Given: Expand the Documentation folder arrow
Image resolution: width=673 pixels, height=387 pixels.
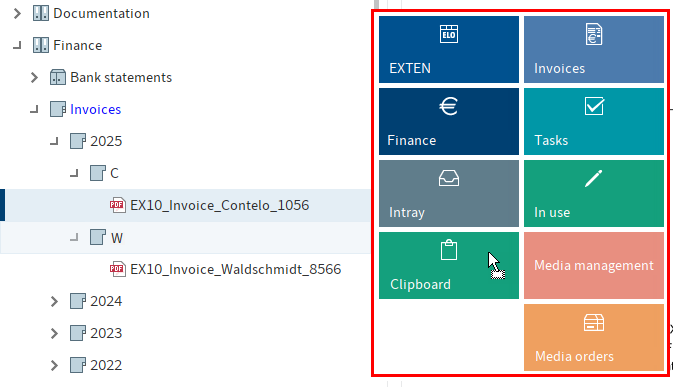Looking at the screenshot, I should tap(17, 13).
